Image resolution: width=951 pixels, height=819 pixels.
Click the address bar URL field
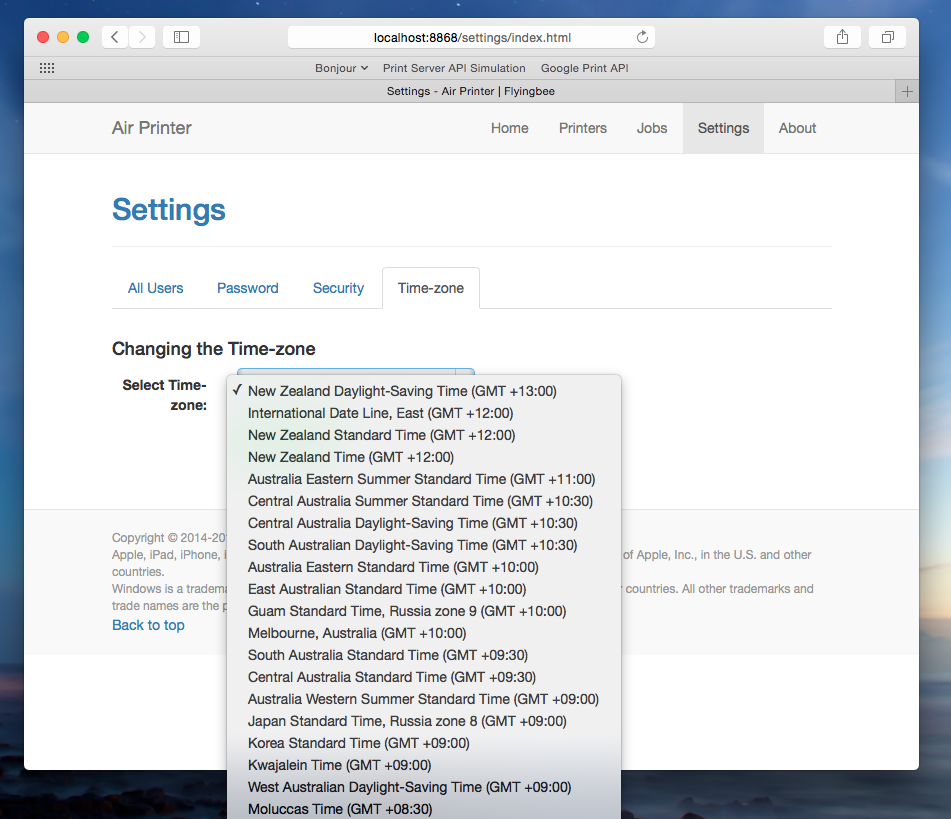[x=471, y=37]
